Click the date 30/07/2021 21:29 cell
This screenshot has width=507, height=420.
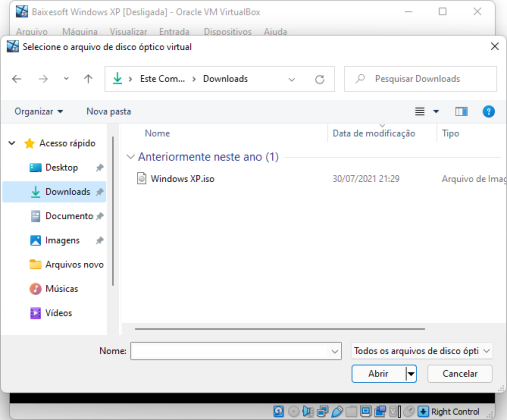point(366,179)
